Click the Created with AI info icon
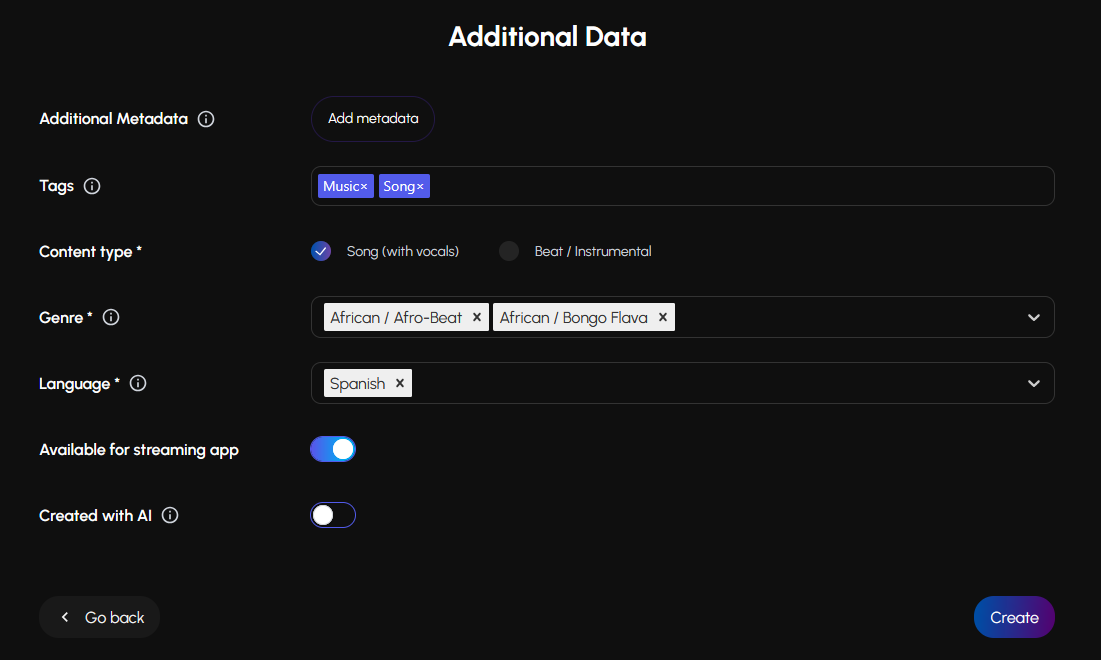This screenshot has width=1101, height=660. pos(170,516)
